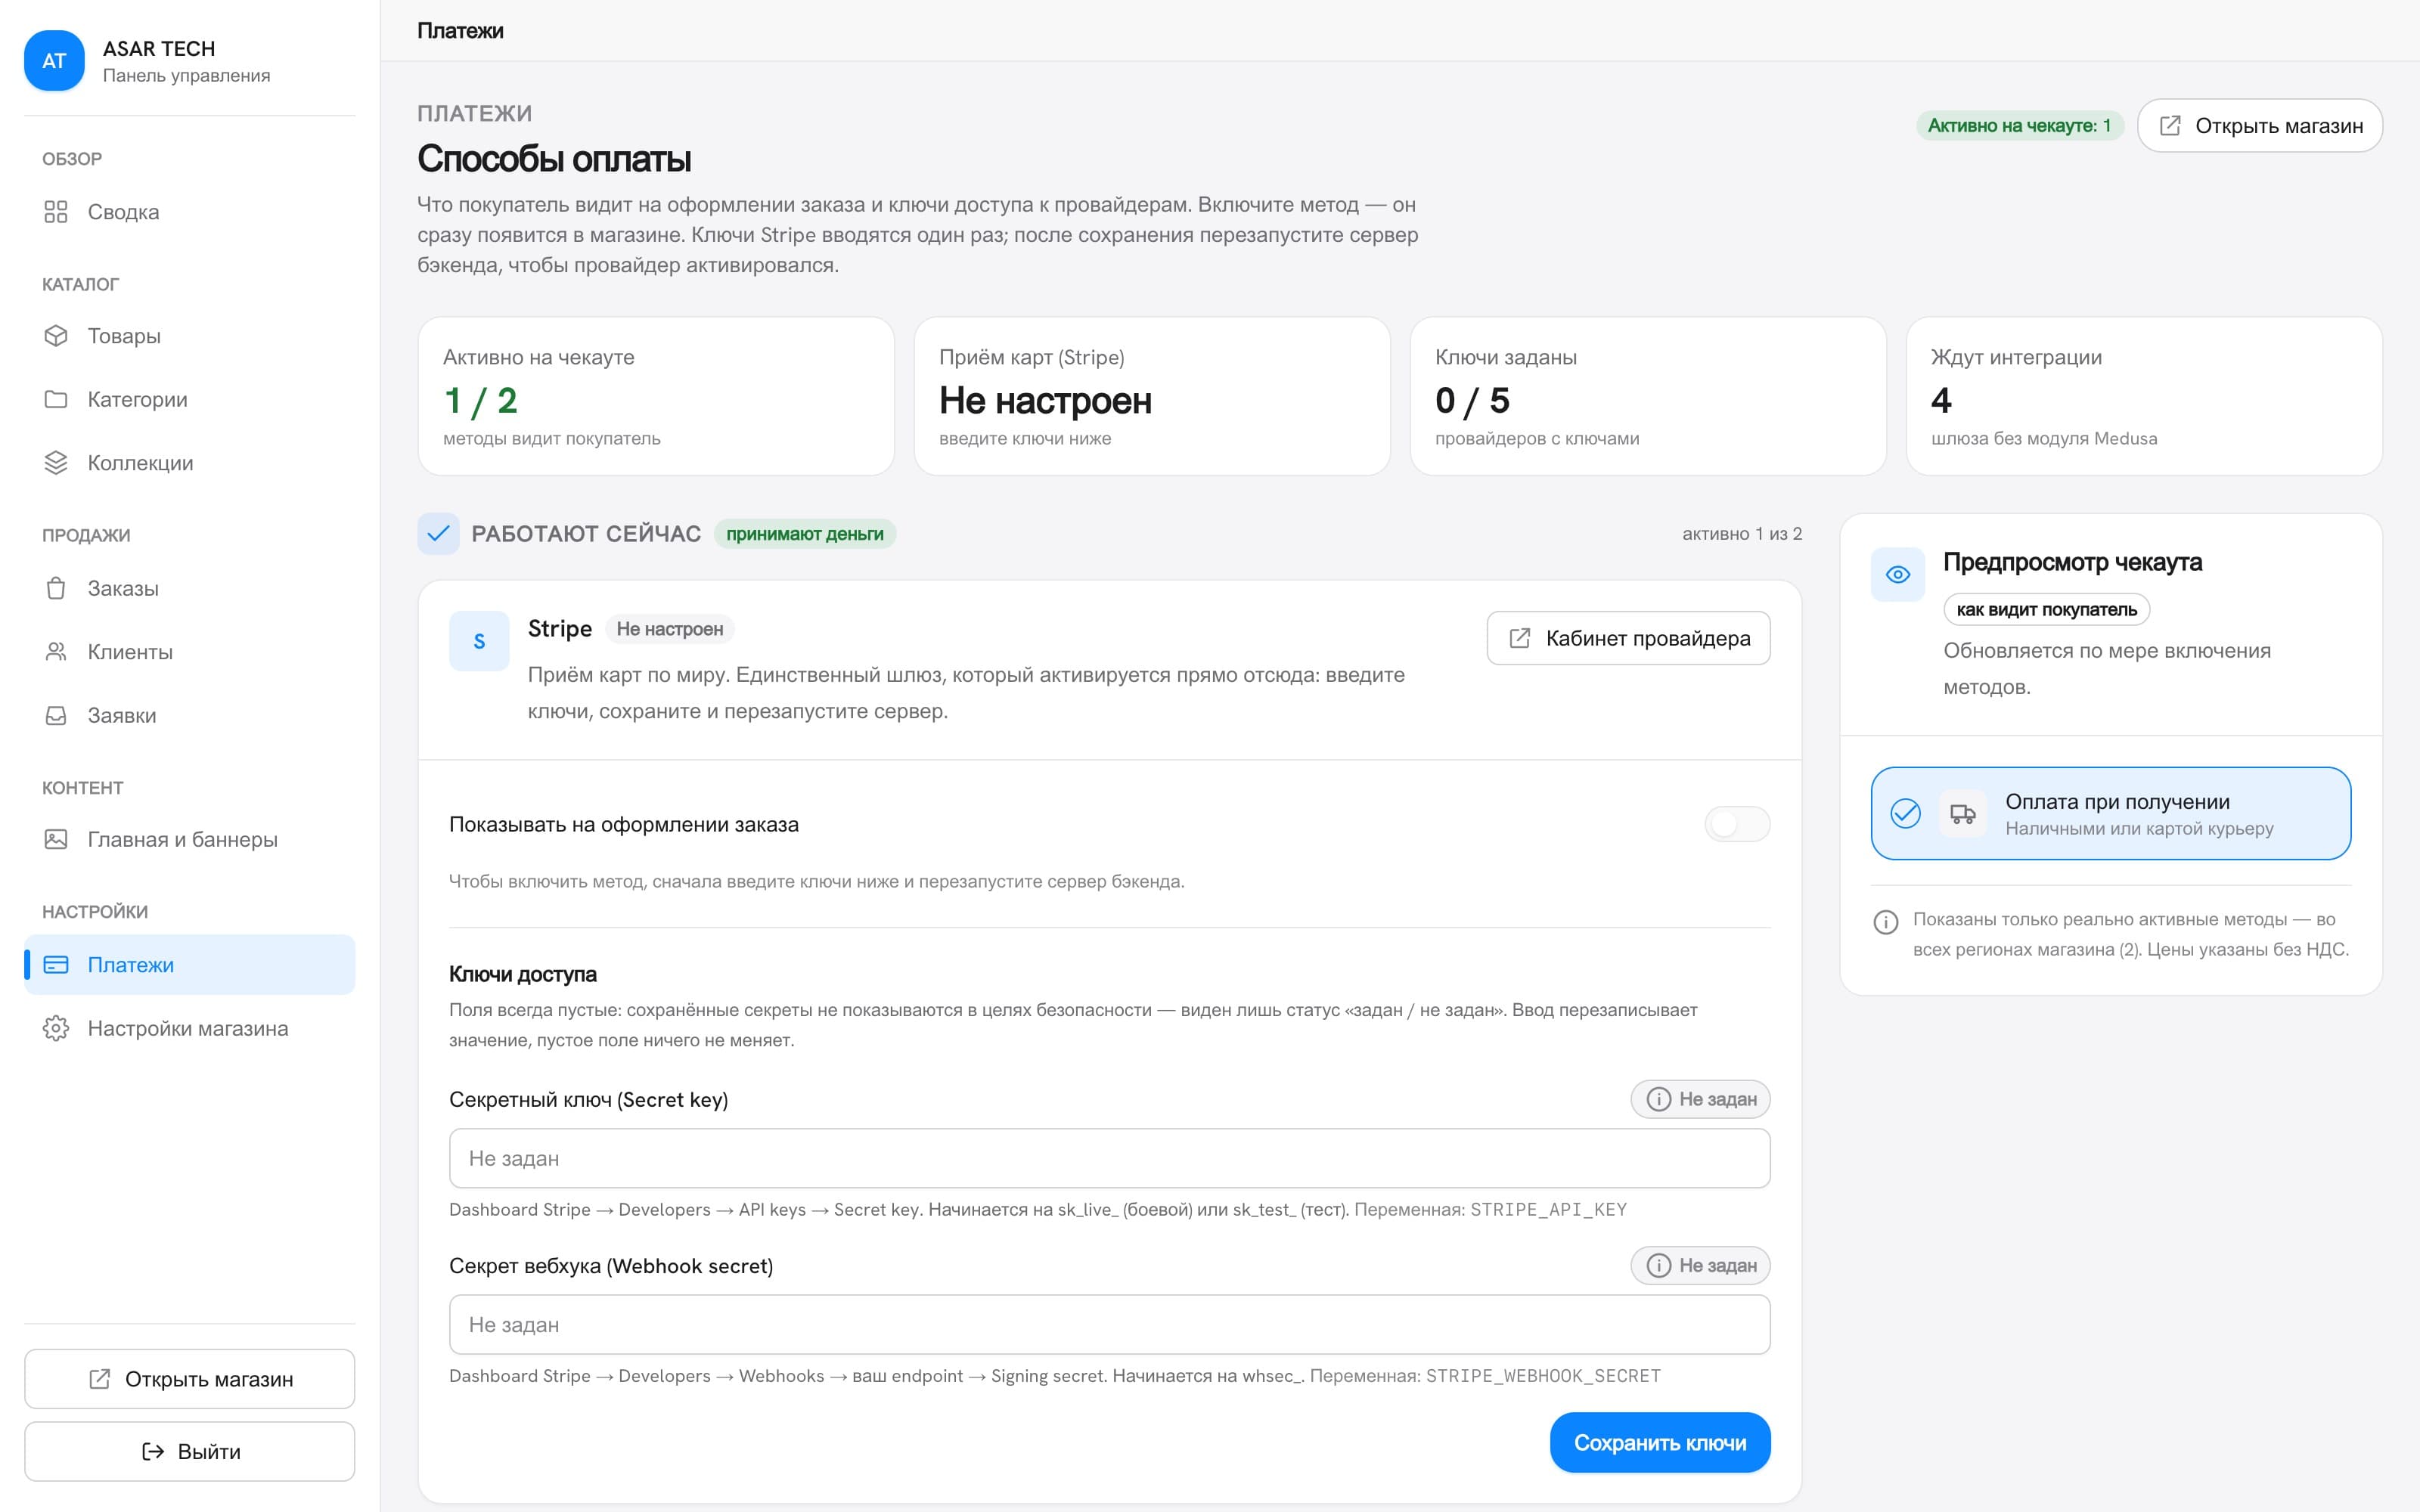This screenshot has height=1512, width=2420.
Task: Open Главная и баннеры page
Action: click(189, 839)
